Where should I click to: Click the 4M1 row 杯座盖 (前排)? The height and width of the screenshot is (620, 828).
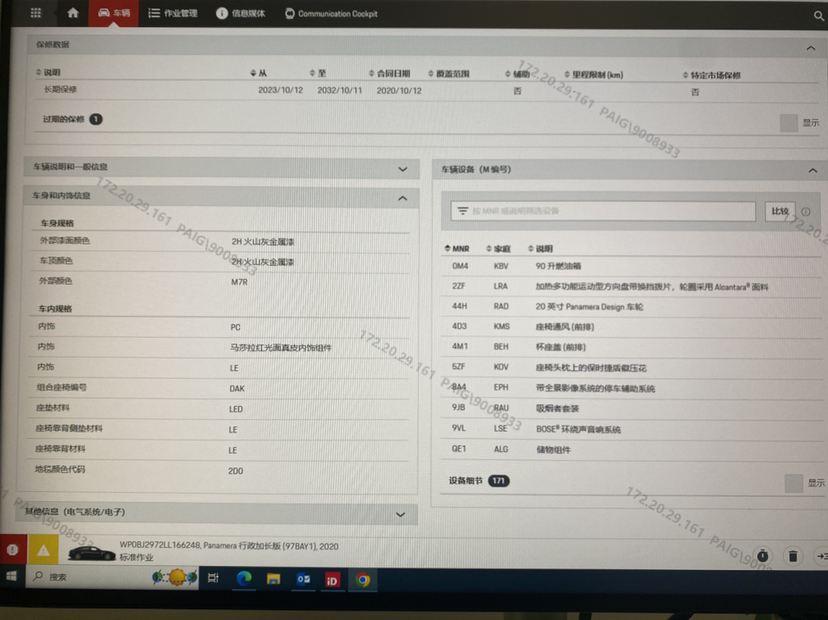[631, 346]
